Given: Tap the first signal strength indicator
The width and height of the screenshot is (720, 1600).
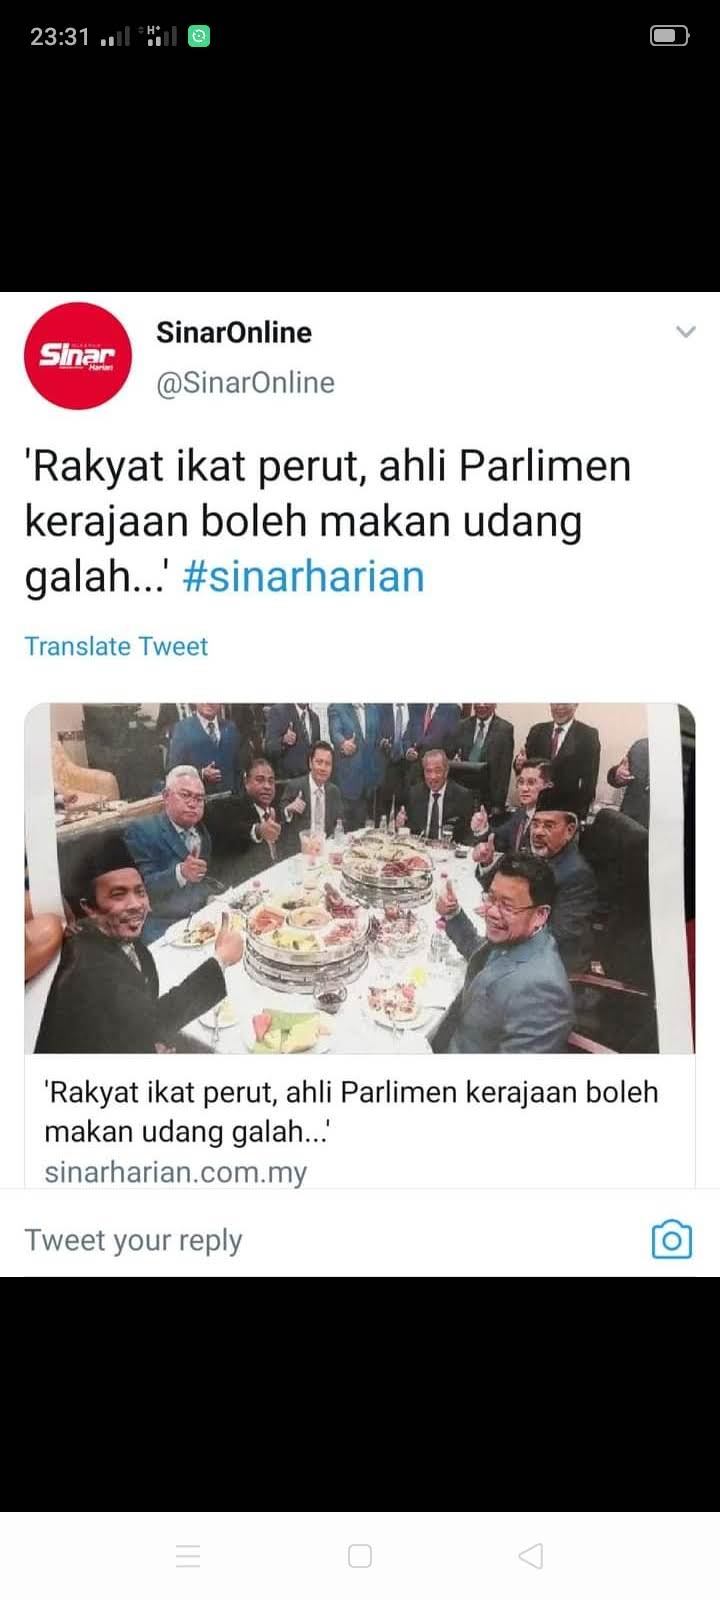Looking at the screenshot, I should pos(115,38).
